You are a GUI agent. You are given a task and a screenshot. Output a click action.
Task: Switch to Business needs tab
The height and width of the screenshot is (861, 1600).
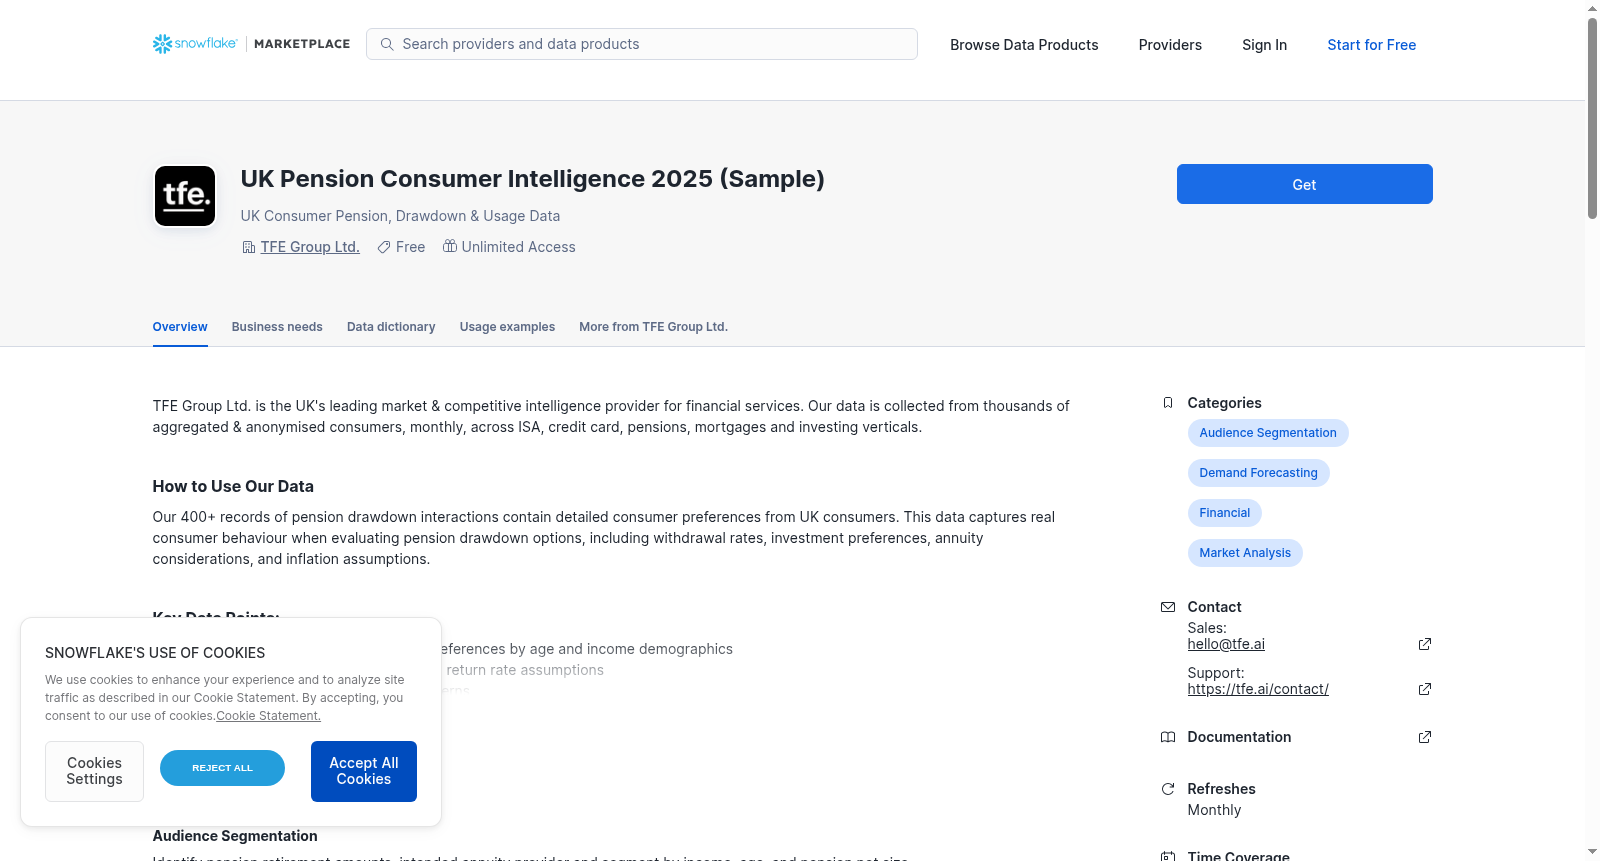(x=277, y=327)
